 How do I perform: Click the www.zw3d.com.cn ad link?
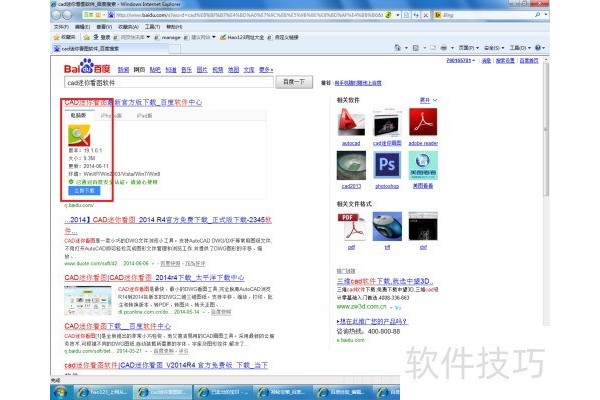pos(361,307)
